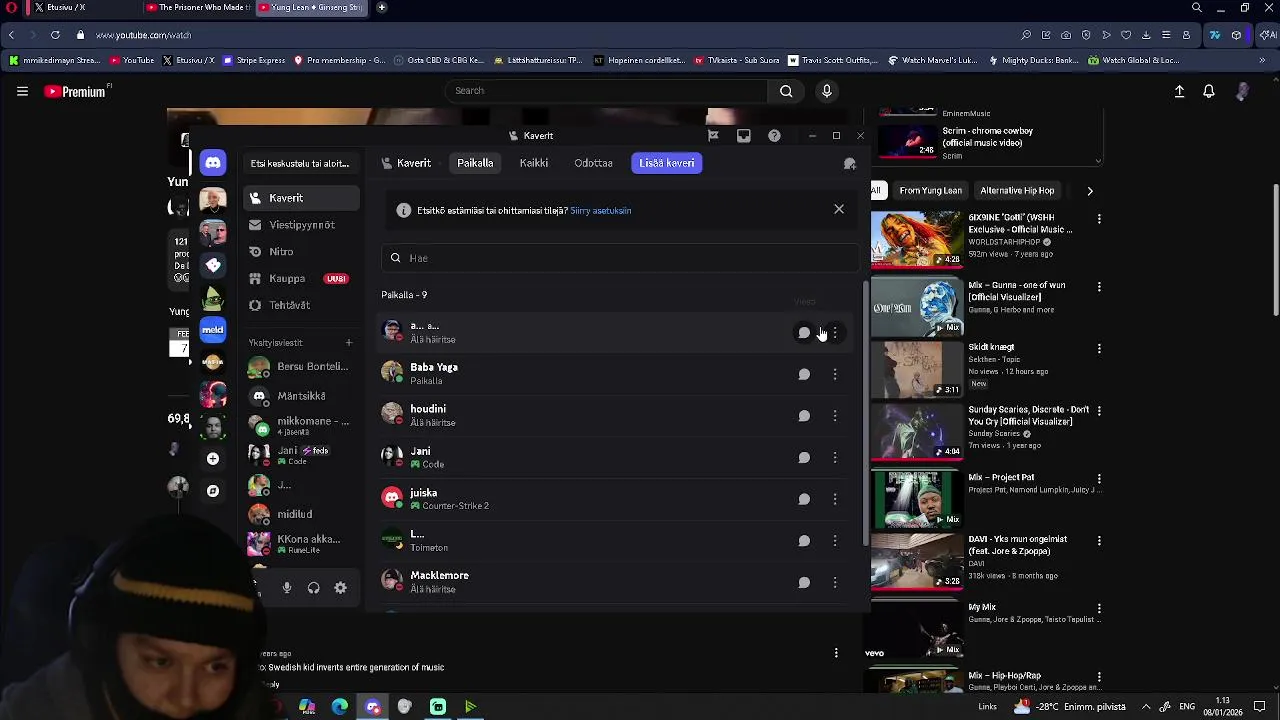Open DM with Bersu Bonteli
The image size is (1280, 720).
click(300, 367)
